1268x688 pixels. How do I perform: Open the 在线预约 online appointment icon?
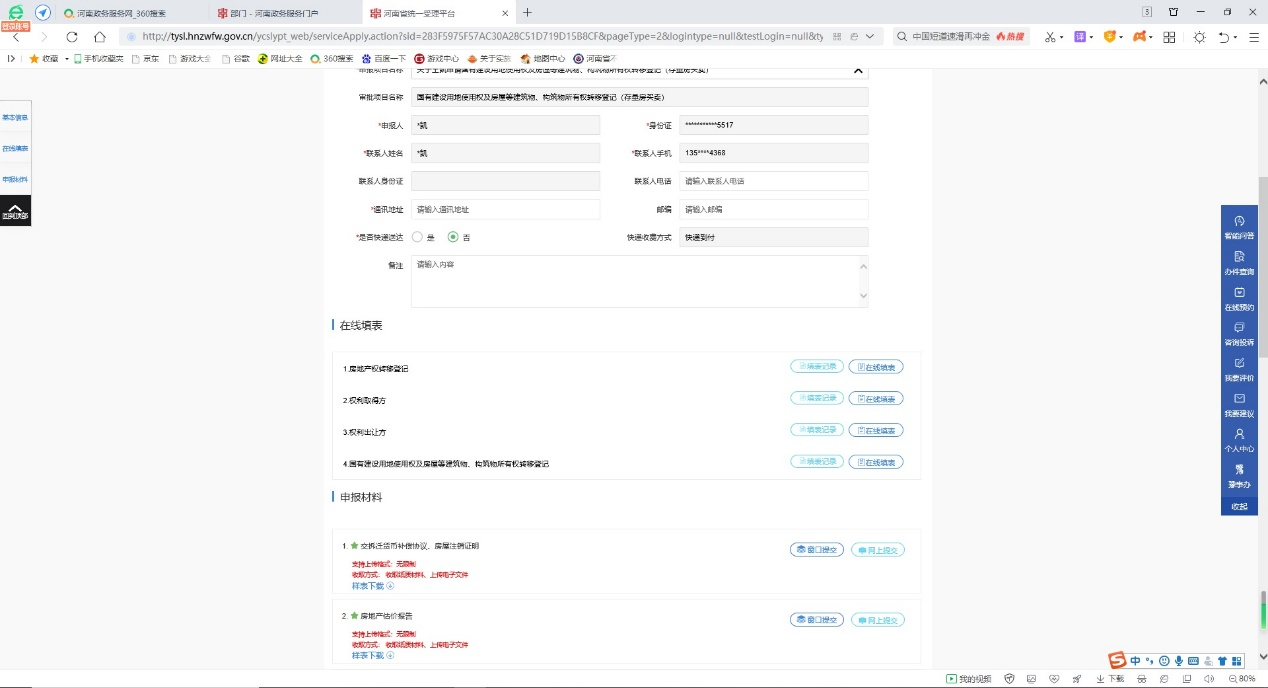pos(1239,299)
